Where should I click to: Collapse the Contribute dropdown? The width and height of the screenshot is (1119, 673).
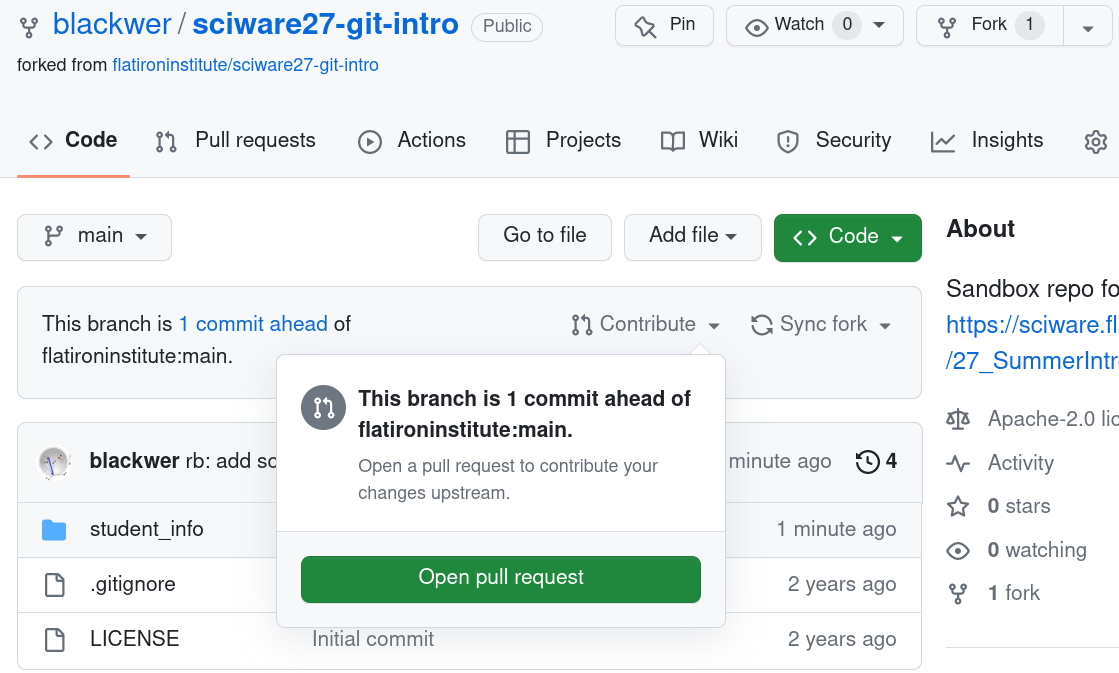coord(645,325)
